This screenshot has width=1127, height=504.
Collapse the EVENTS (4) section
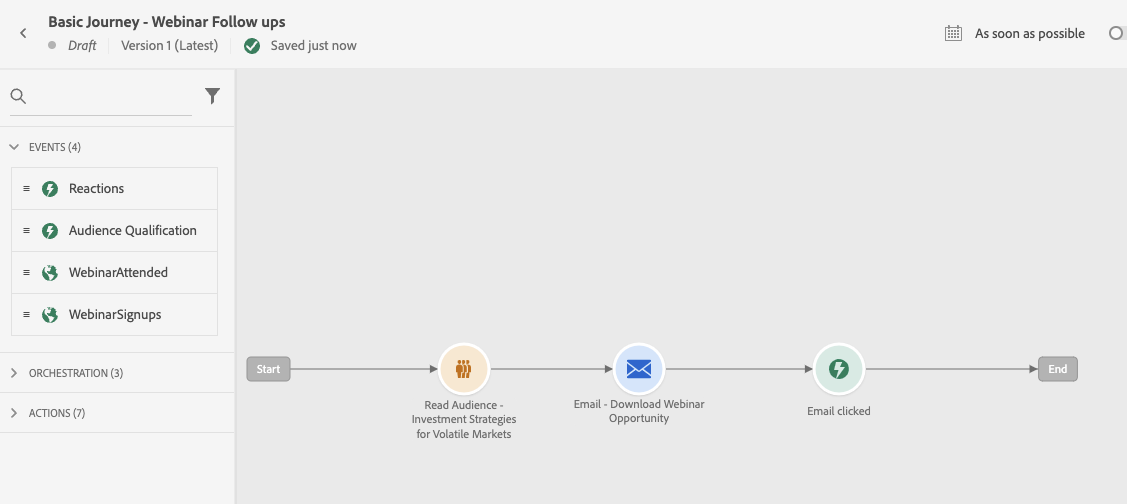14,147
